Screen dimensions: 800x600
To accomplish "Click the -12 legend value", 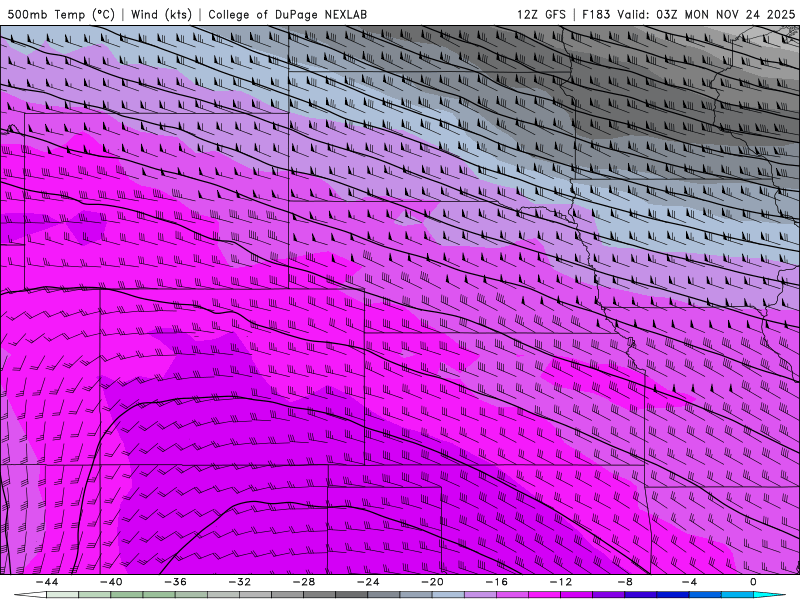I will click(561, 582).
